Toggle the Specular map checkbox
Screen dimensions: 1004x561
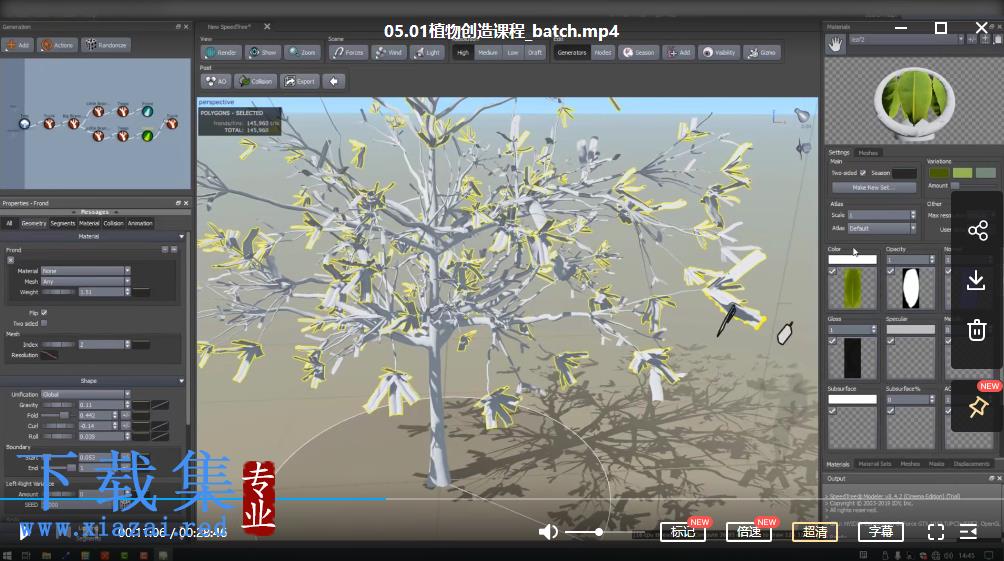click(x=891, y=341)
